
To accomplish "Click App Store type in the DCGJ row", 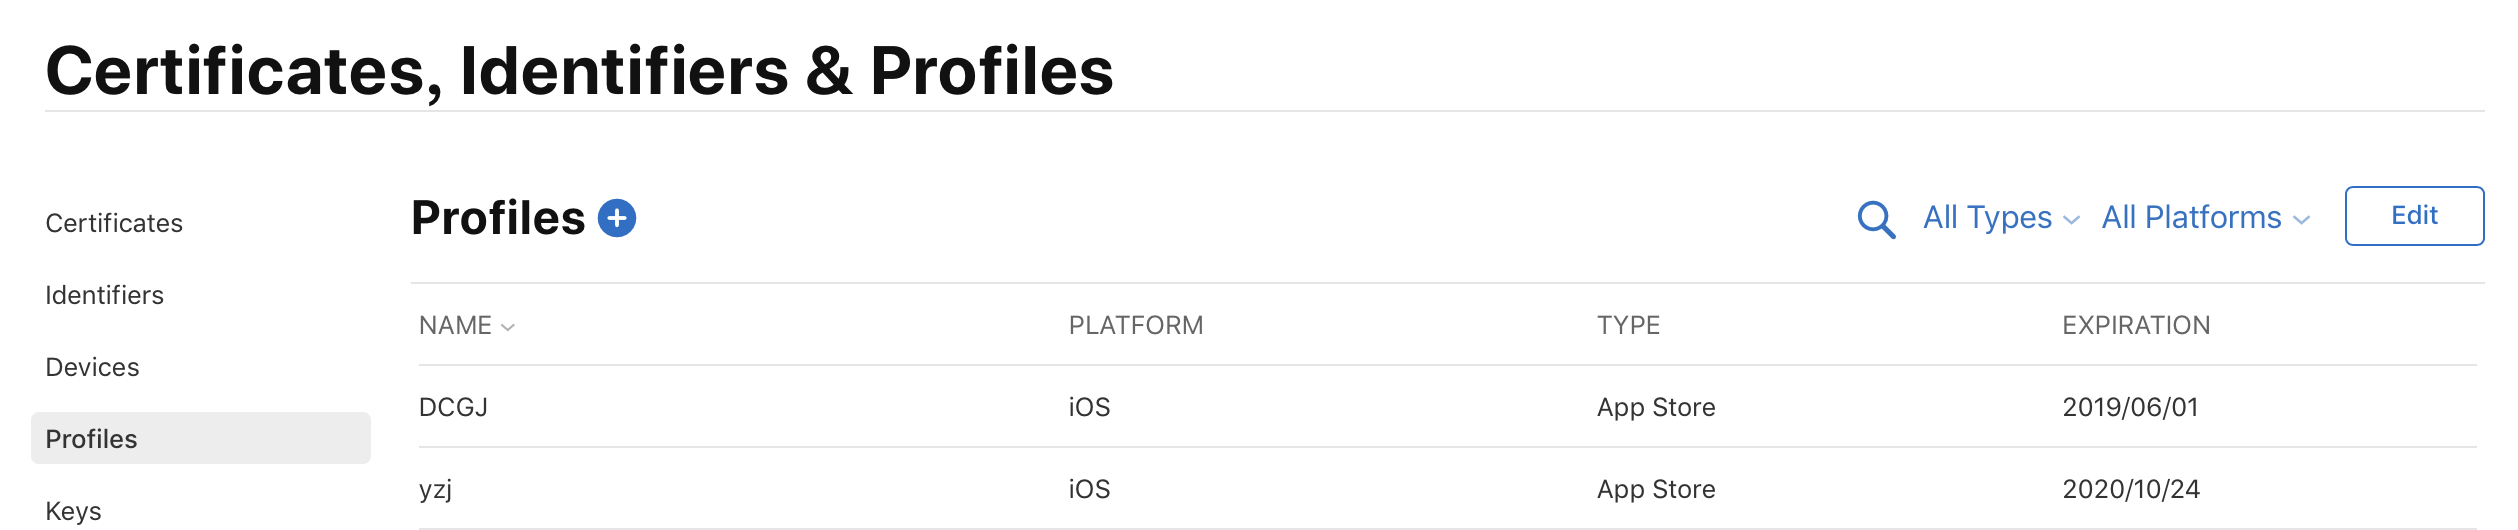I will [1656, 407].
